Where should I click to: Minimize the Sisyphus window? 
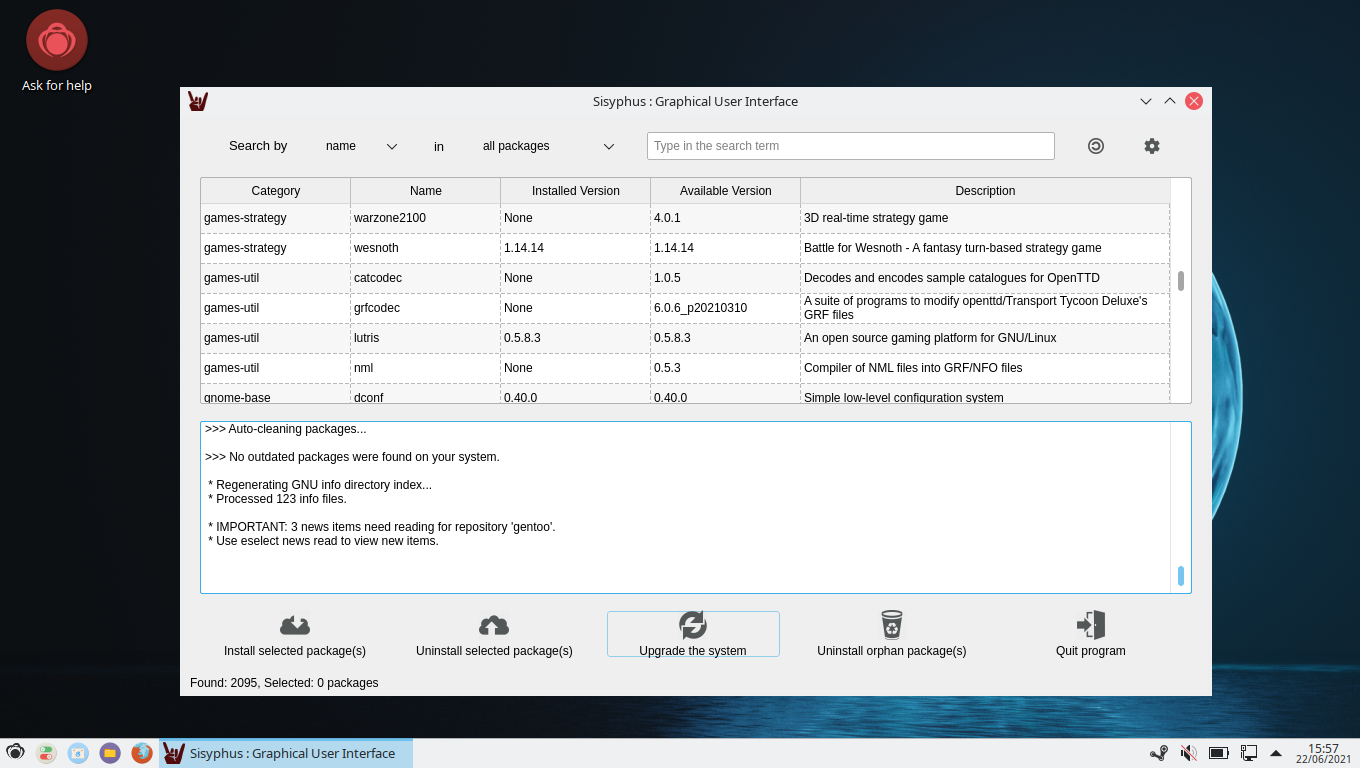click(x=1146, y=101)
